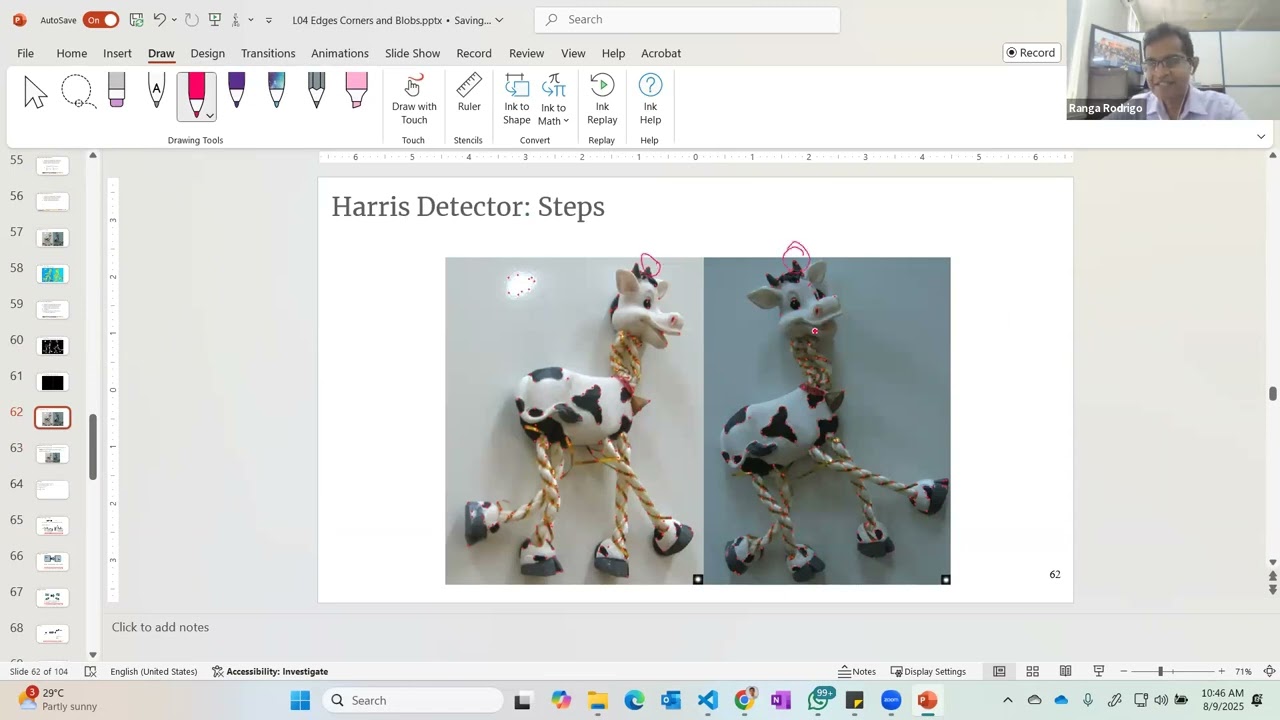Toggle the Notes pane

click(857, 671)
